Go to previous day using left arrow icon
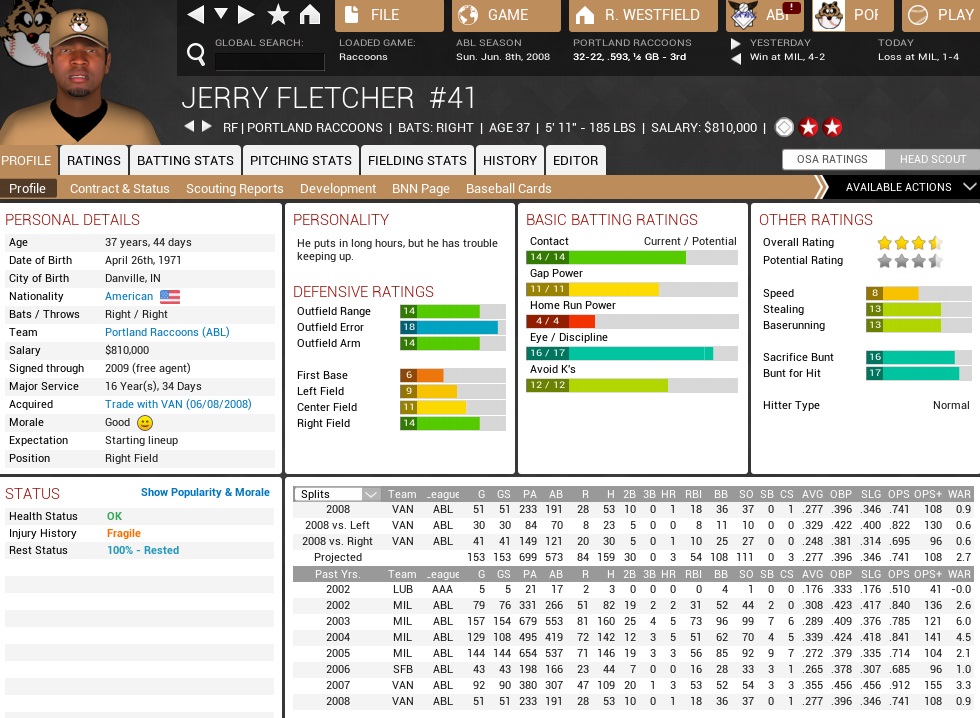 pyautogui.click(x=736, y=58)
